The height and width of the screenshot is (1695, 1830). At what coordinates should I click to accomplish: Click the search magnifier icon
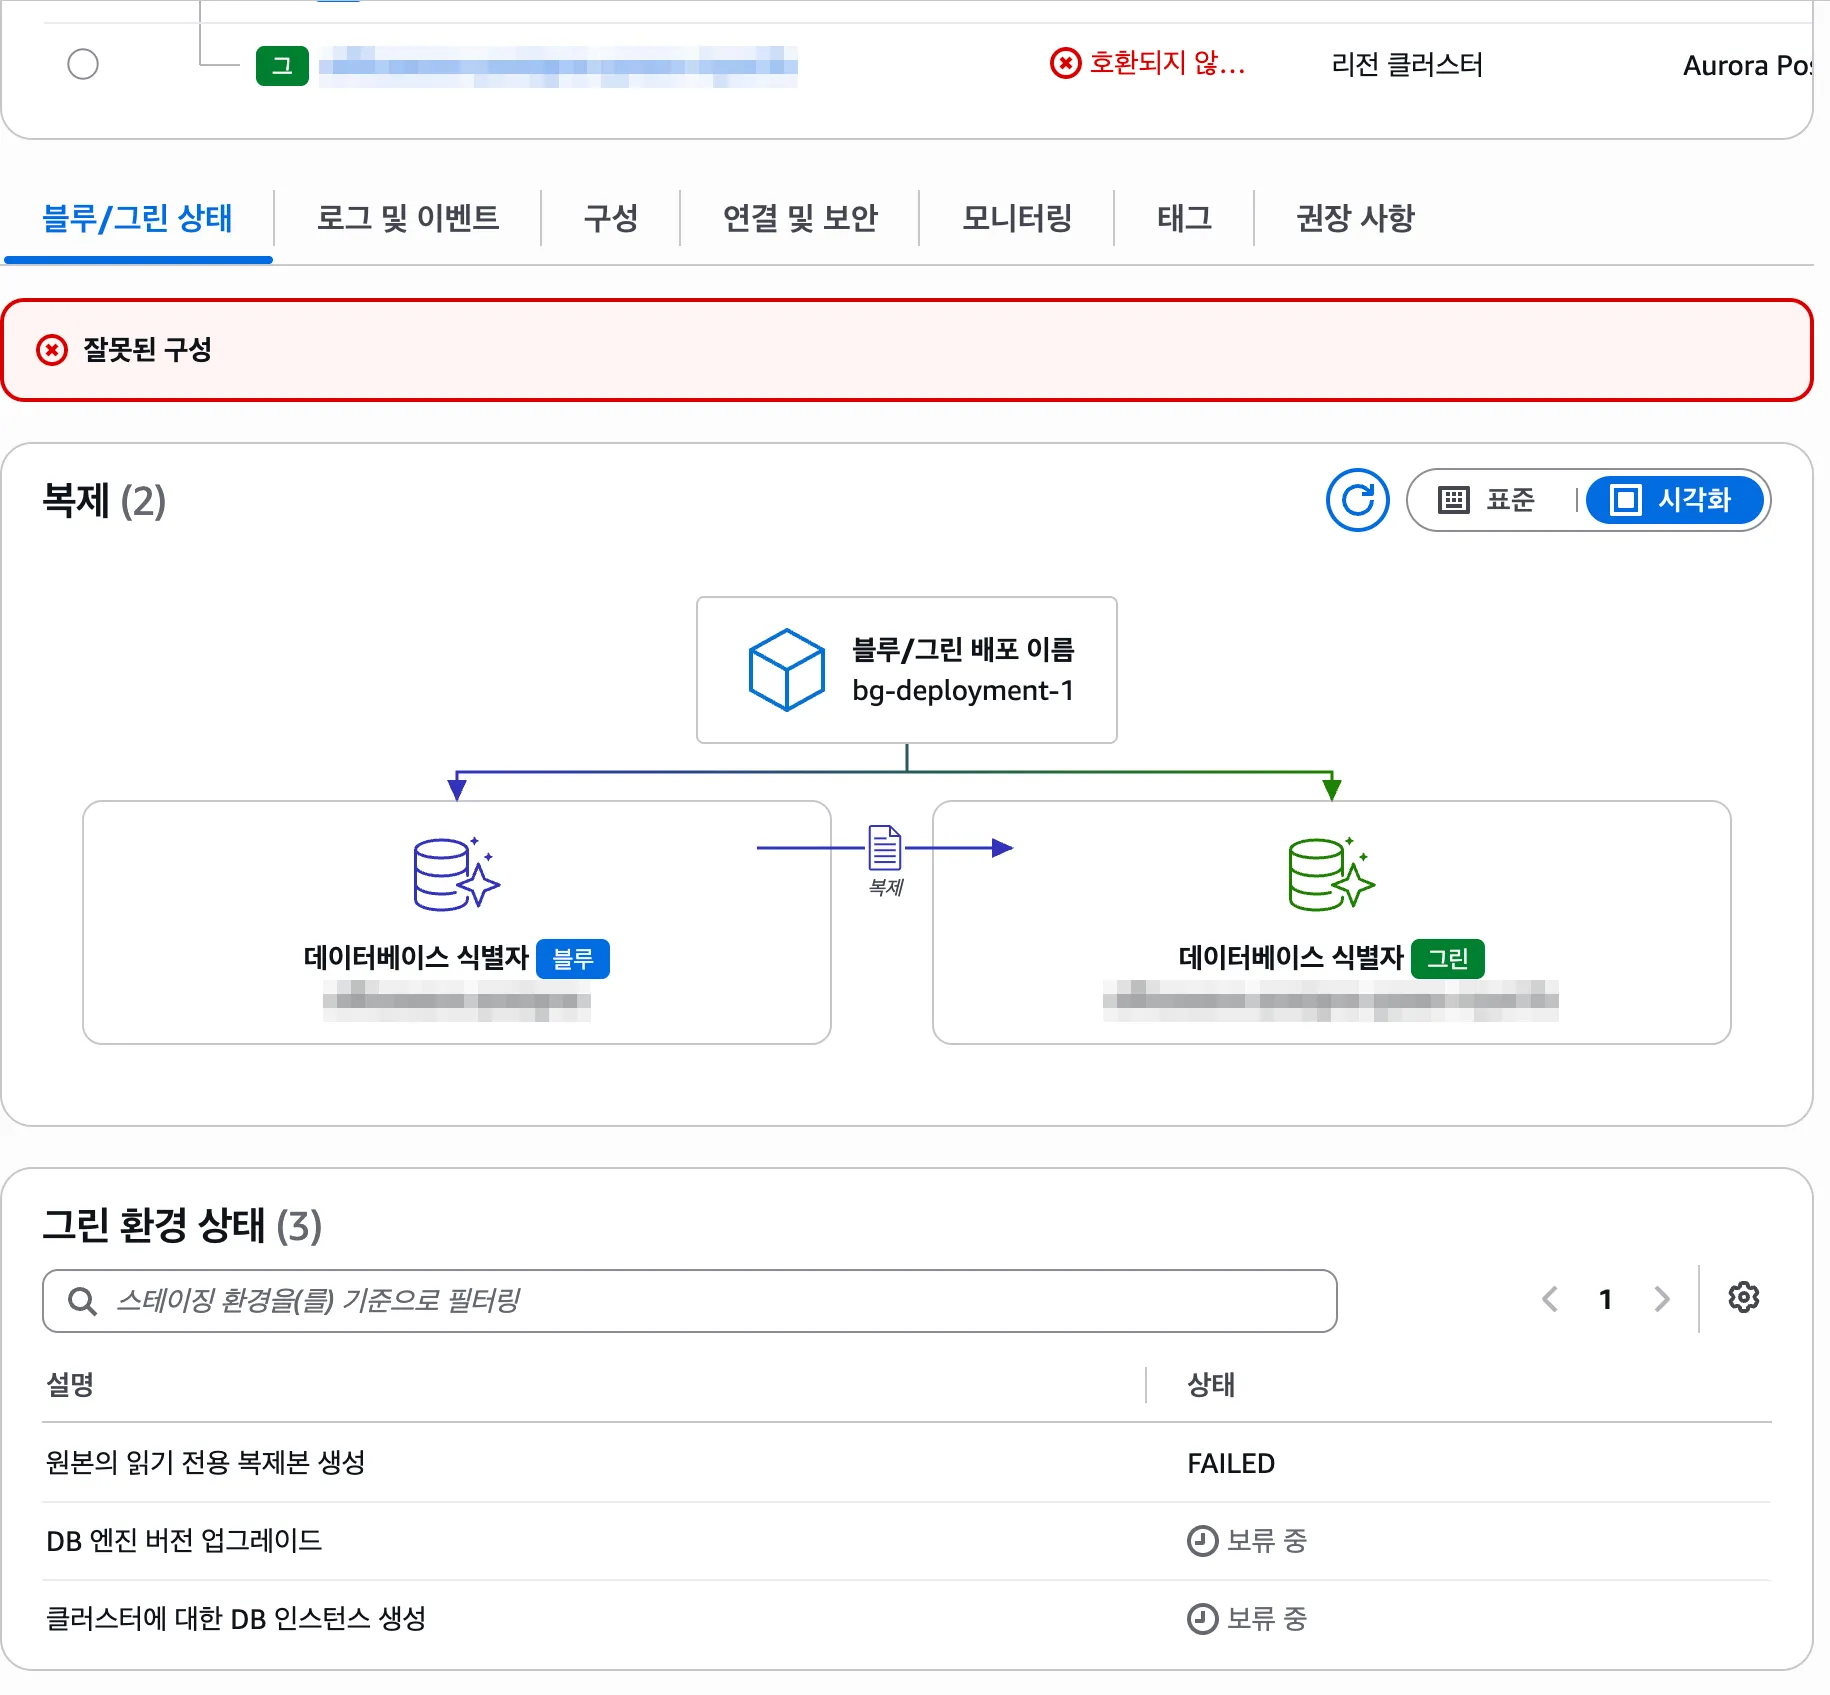82,1301
